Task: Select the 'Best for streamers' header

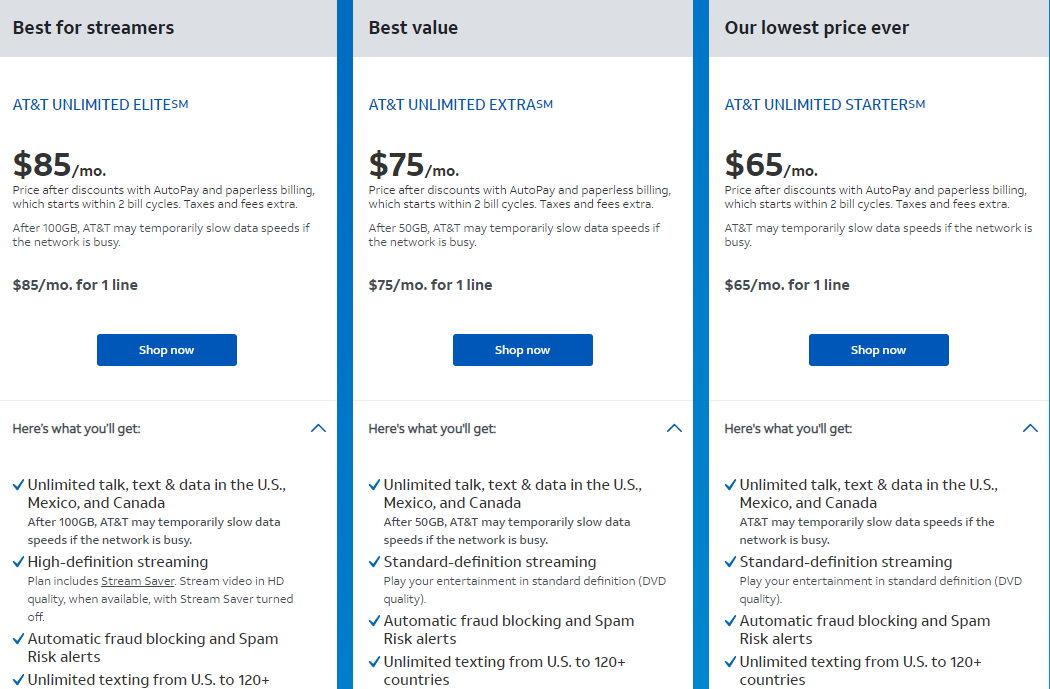Action: point(93,28)
